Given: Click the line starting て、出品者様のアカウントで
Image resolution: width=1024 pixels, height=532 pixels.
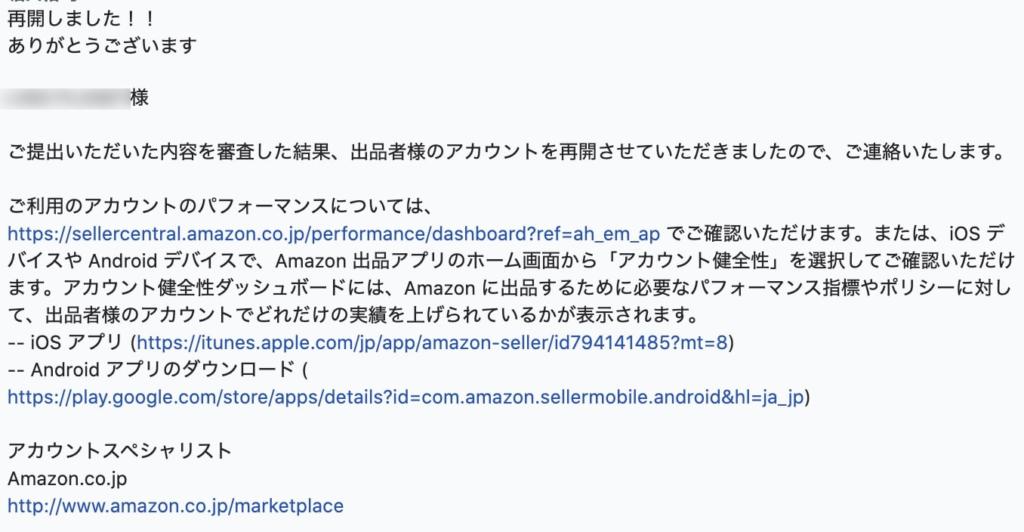Looking at the screenshot, I should [x=353, y=315].
